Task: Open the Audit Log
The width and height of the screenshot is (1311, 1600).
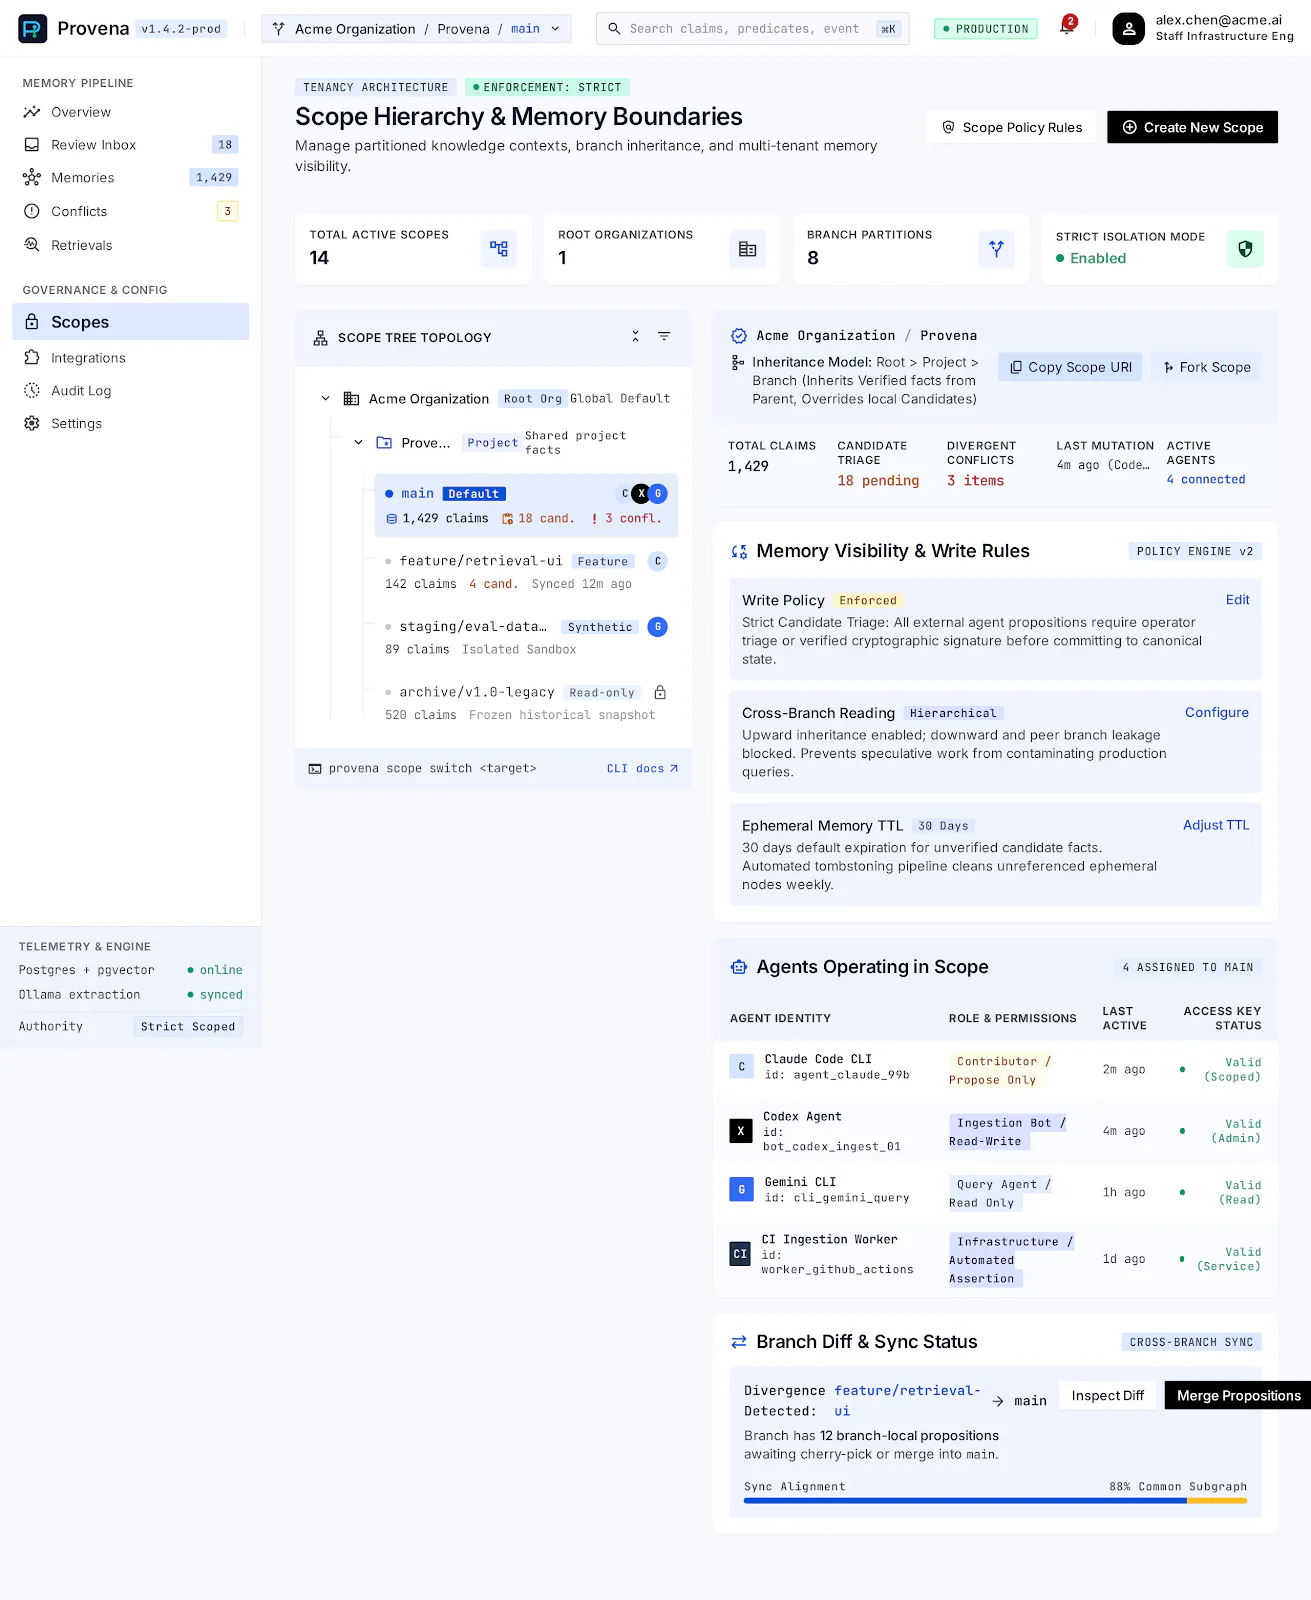Action: pyautogui.click(x=130, y=391)
